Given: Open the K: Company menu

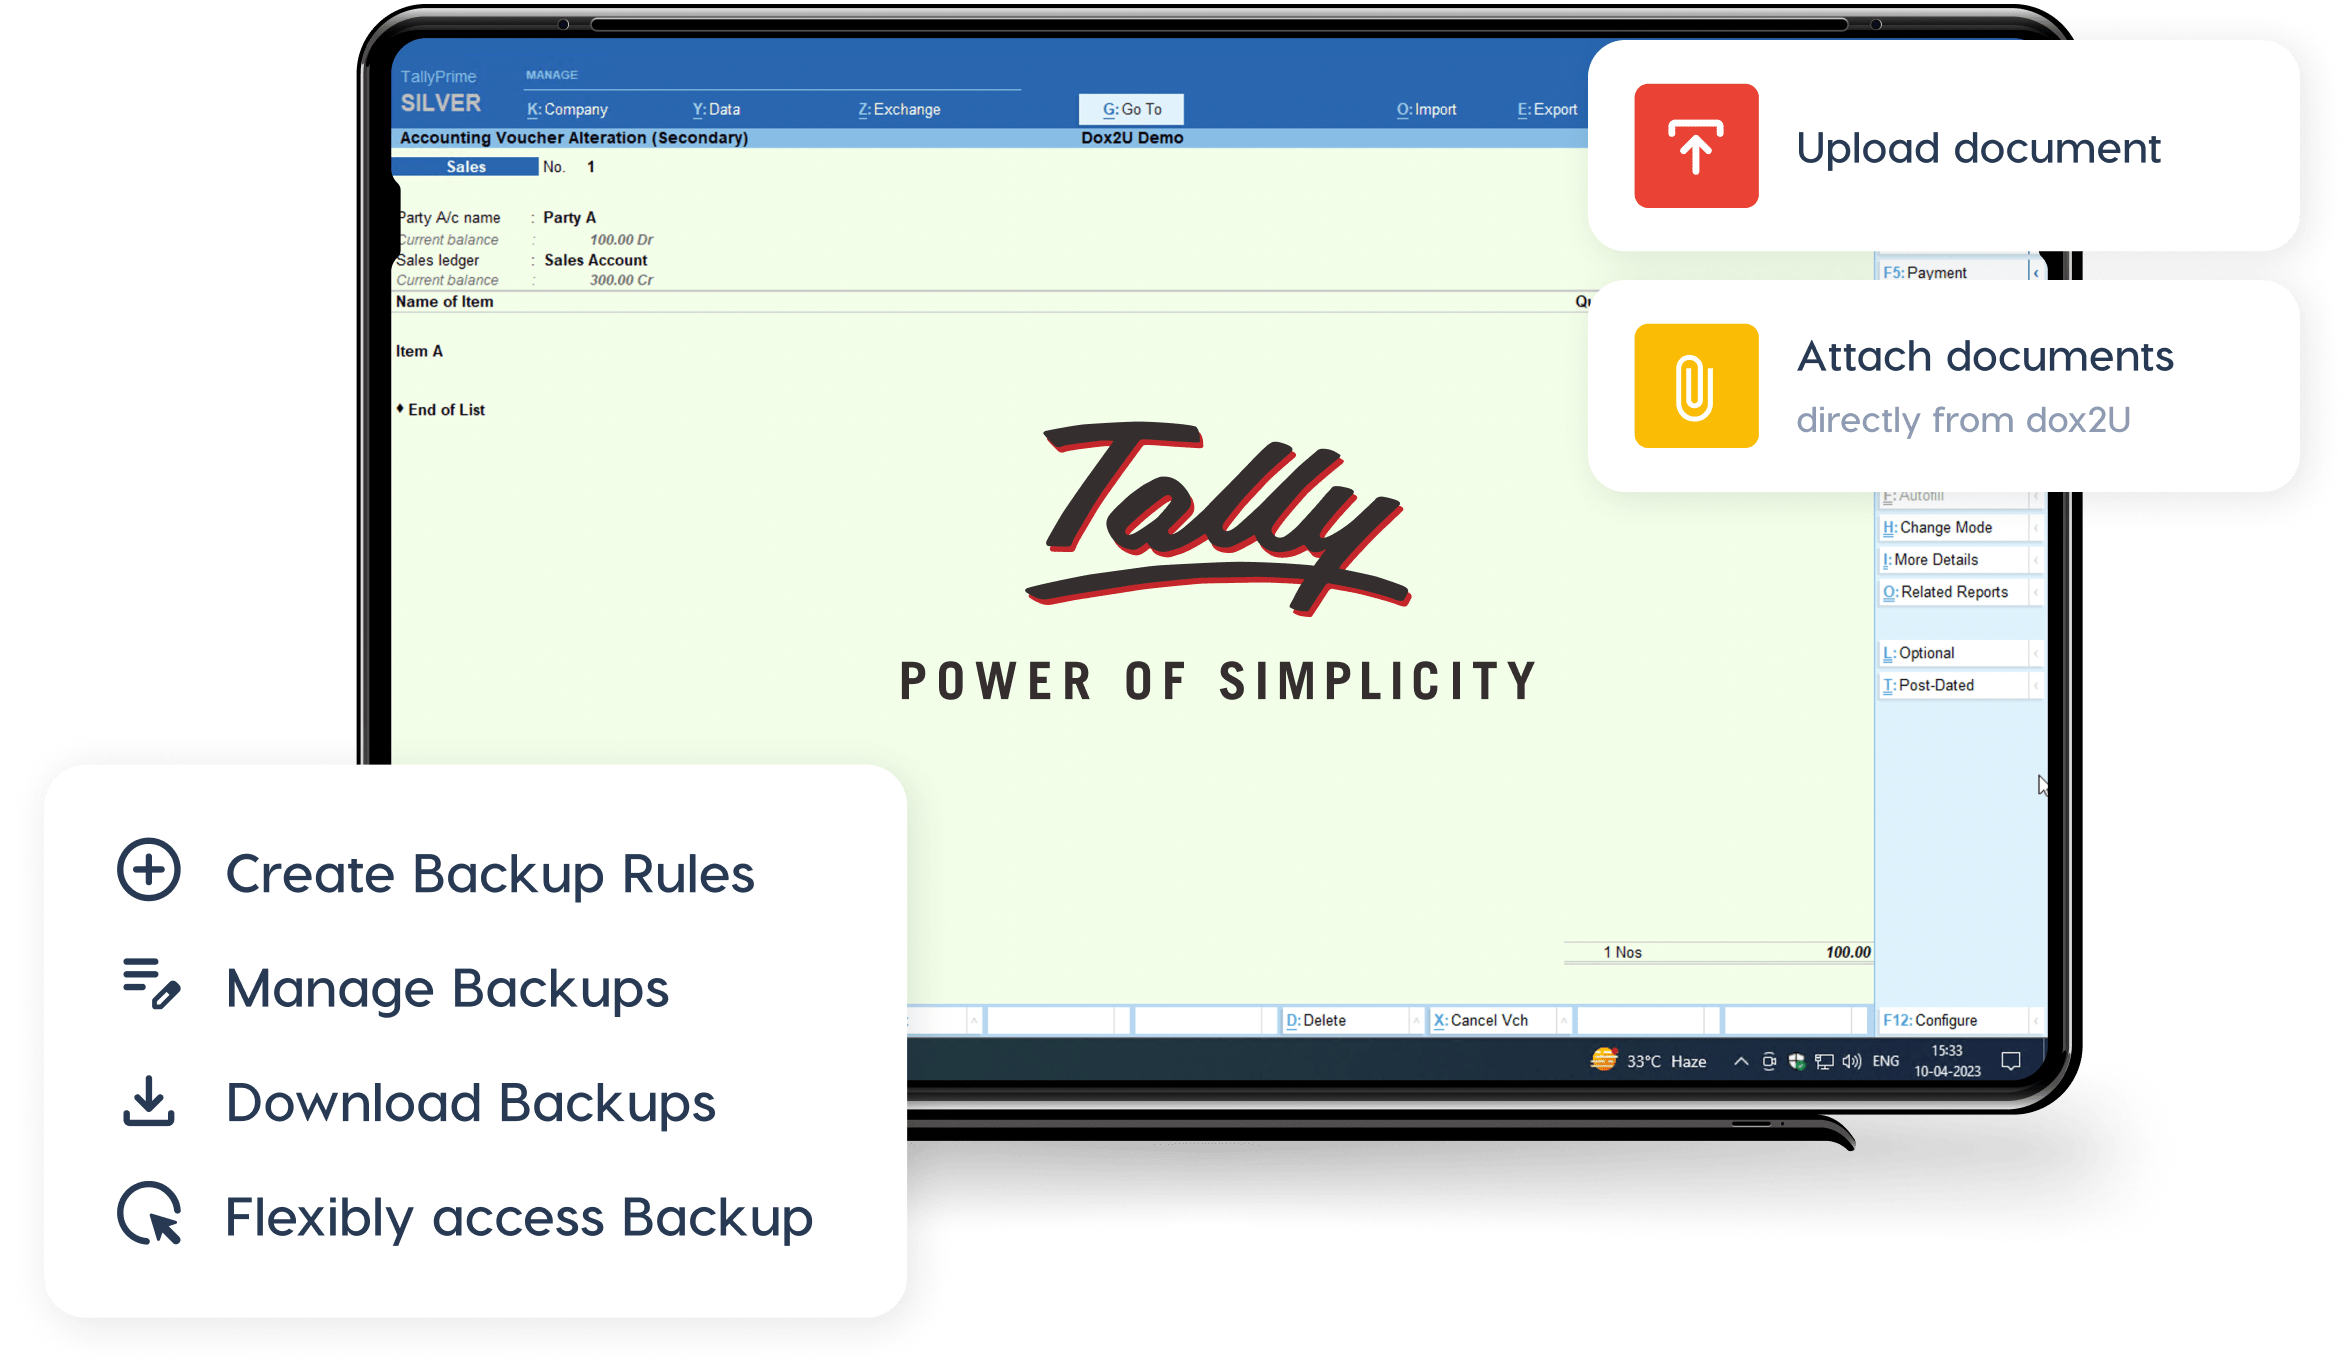Looking at the screenshot, I should click(x=568, y=109).
